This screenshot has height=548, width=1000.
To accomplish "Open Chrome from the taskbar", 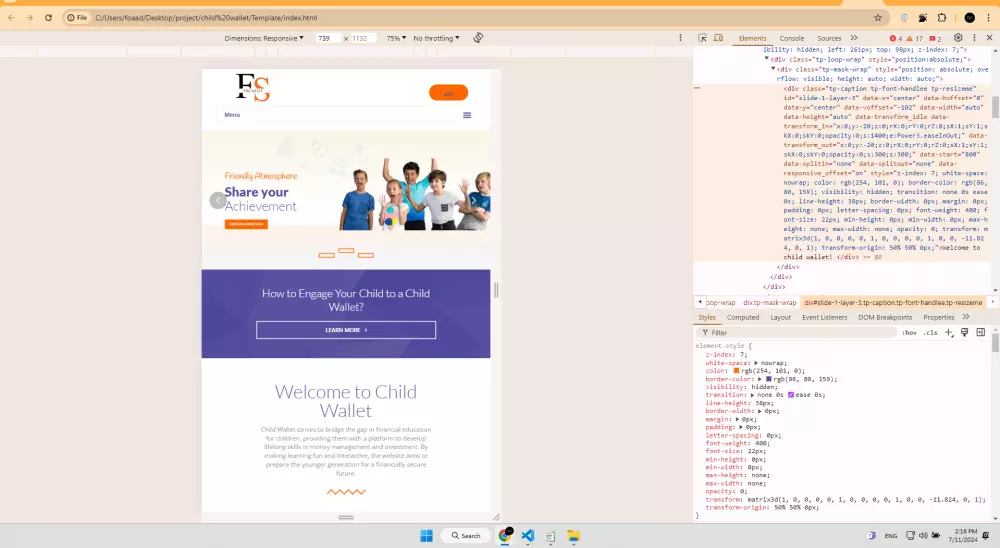I will point(505,536).
